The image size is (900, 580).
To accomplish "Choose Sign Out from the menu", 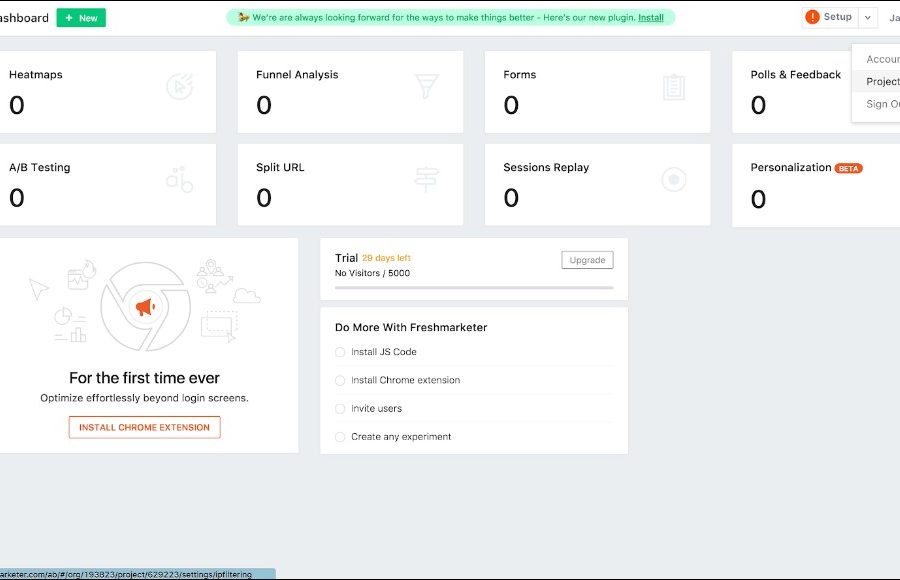I will (x=882, y=104).
